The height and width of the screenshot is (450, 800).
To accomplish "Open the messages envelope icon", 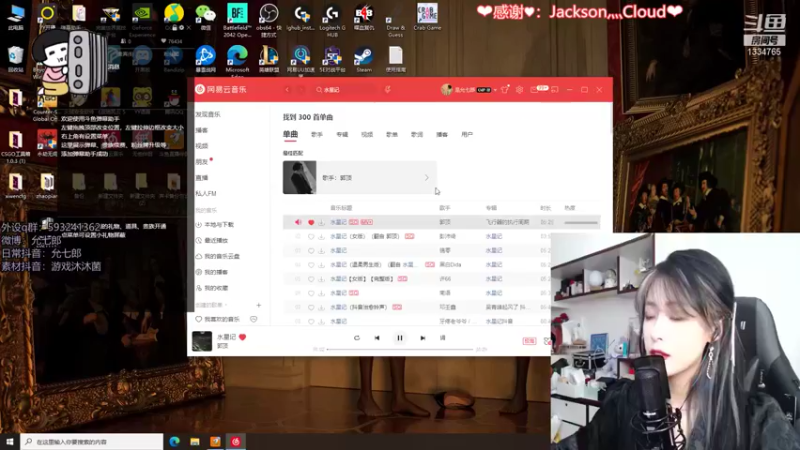I will [534, 90].
